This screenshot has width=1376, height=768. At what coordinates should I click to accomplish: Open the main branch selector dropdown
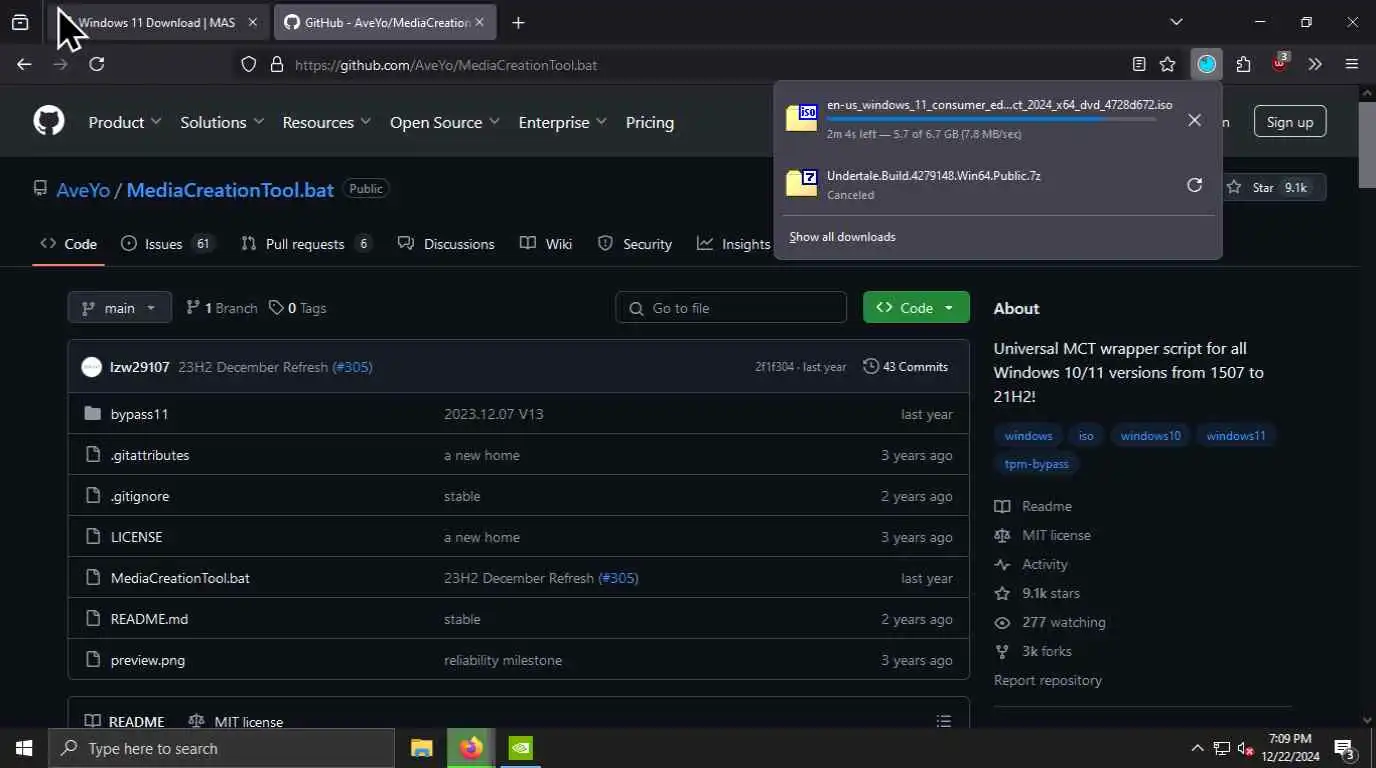[x=120, y=308]
